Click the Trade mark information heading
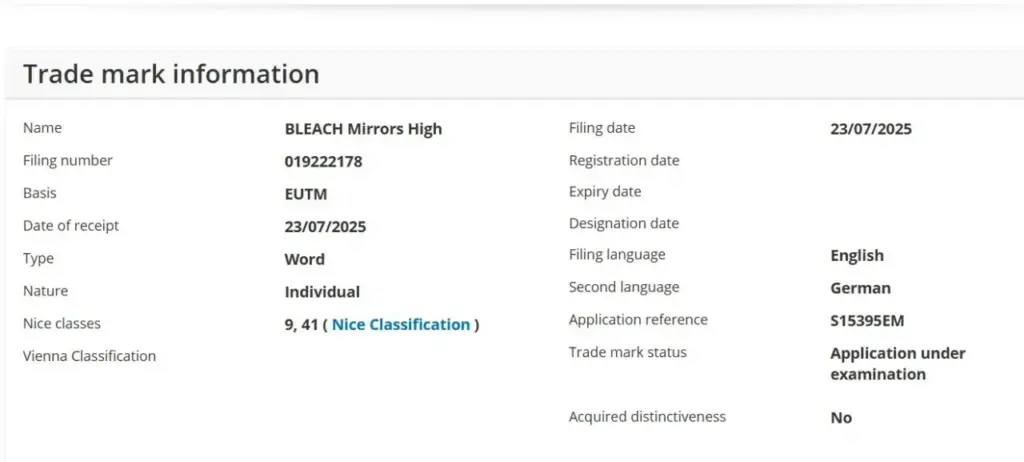 point(171,74)
